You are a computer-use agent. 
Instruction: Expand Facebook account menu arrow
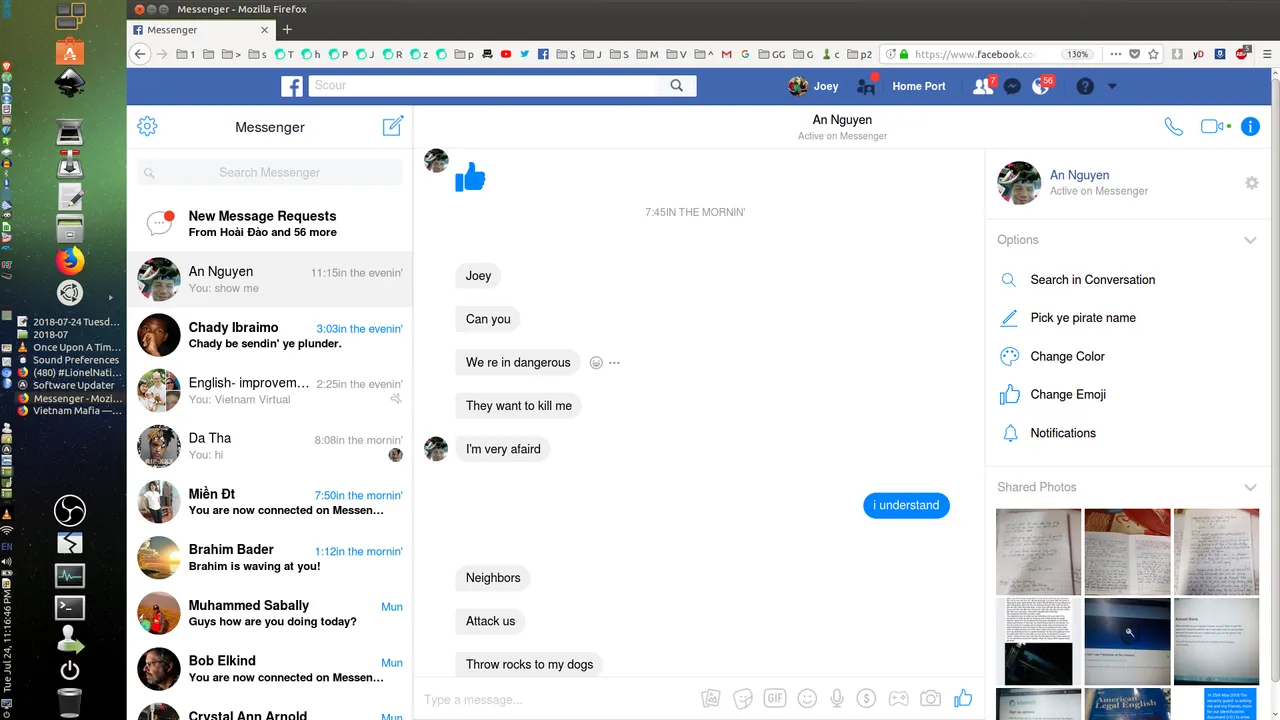click(x=1112, y=87)
